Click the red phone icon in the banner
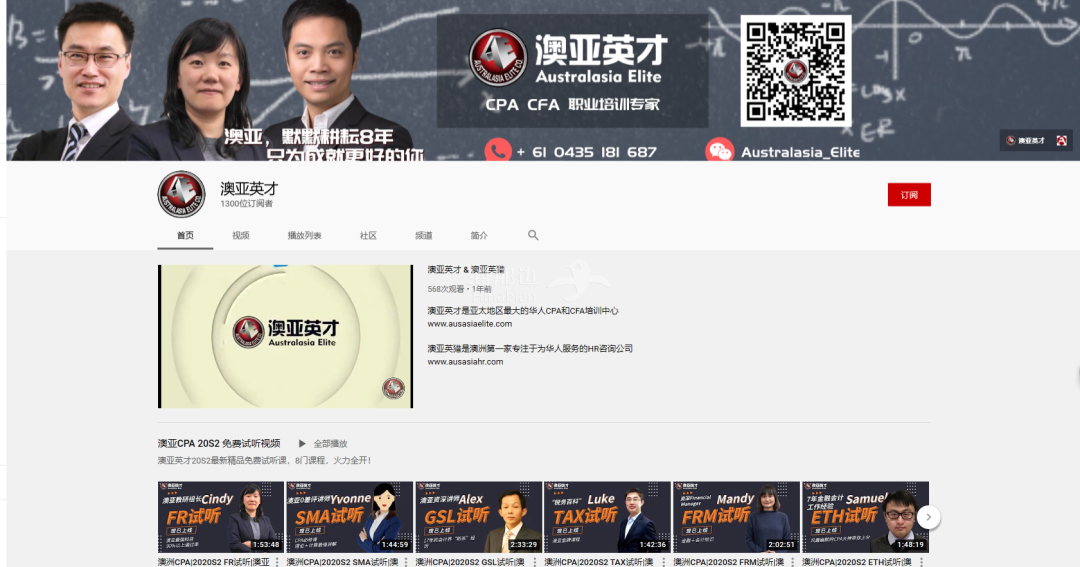 coord(498,150)
